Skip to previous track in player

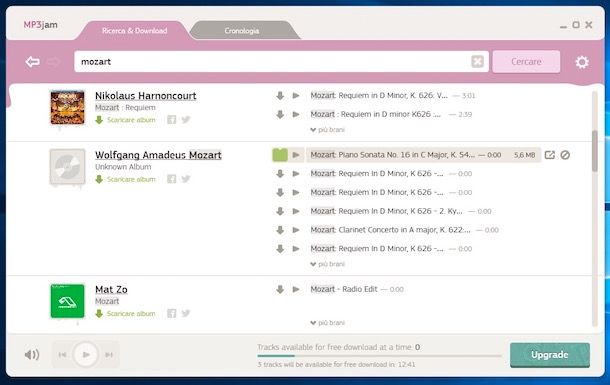[63, 355]
